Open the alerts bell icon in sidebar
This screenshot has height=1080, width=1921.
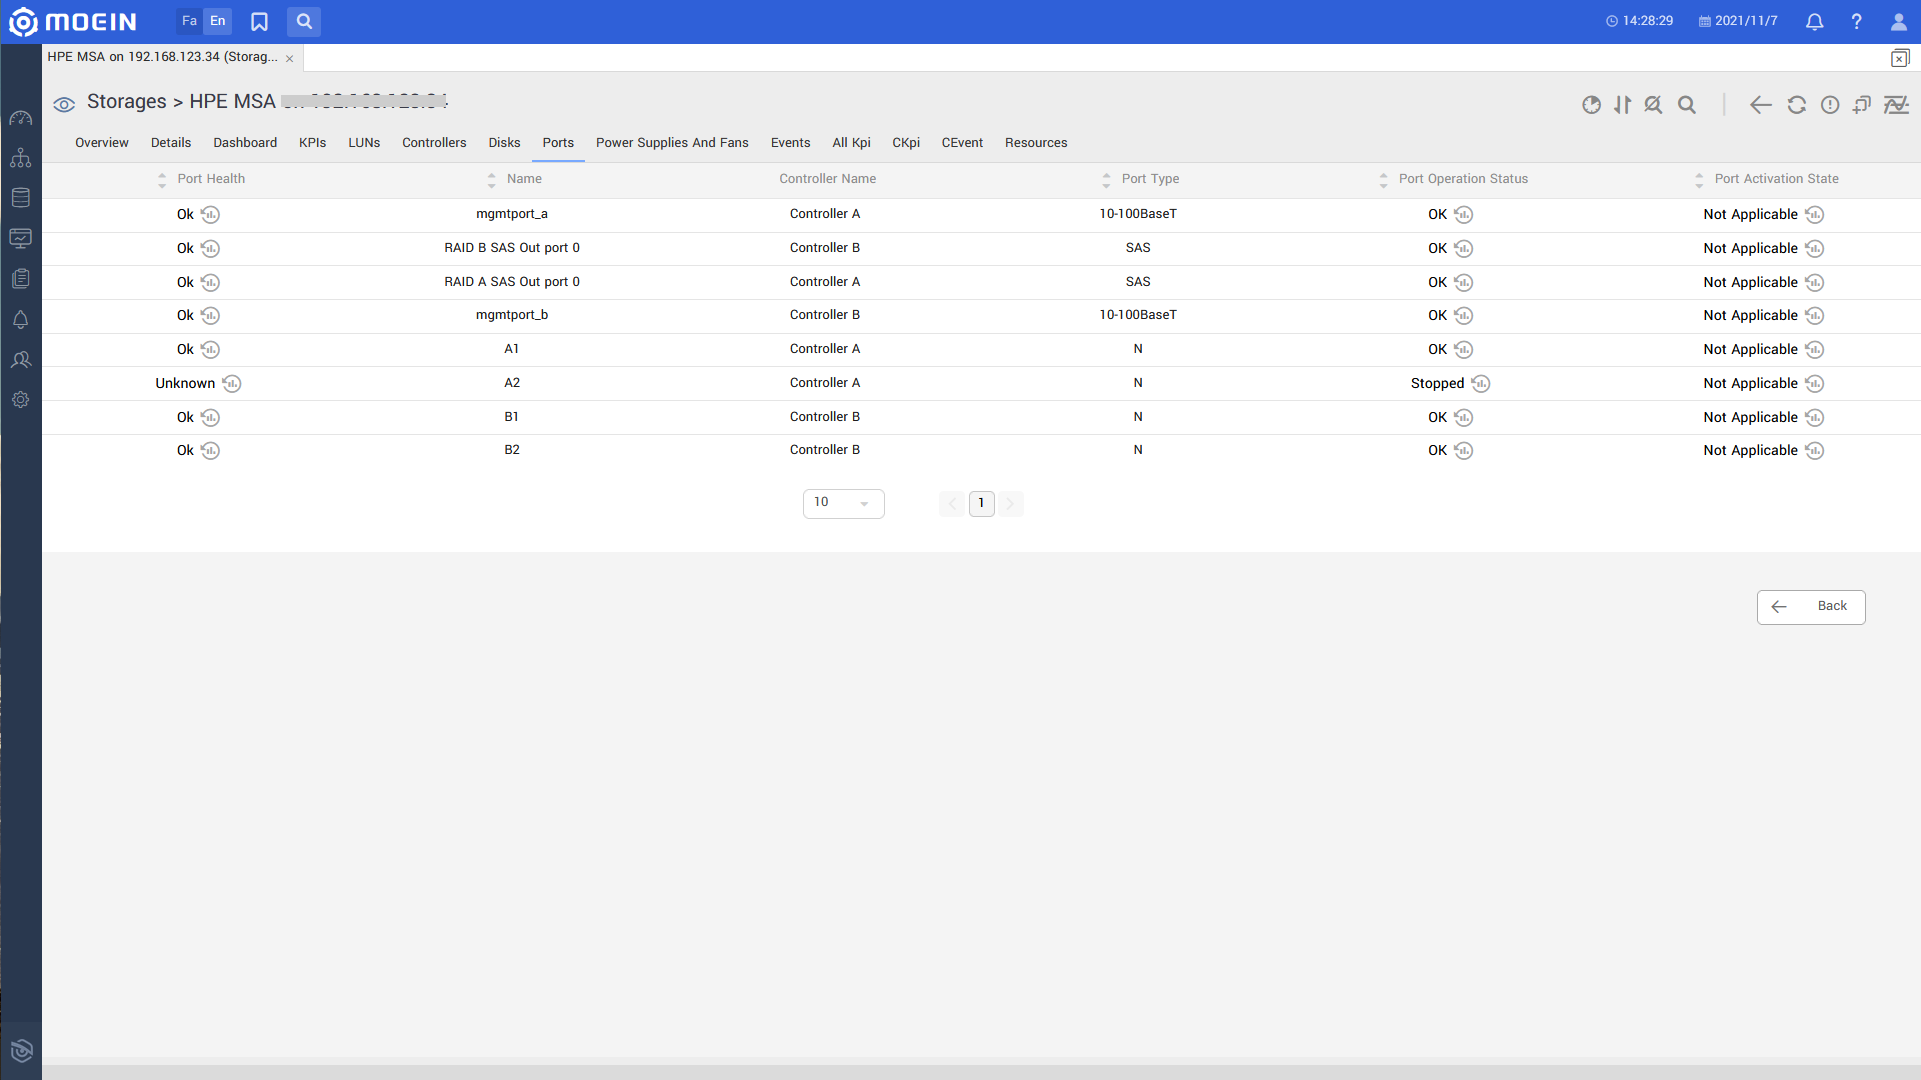point(21,319)
